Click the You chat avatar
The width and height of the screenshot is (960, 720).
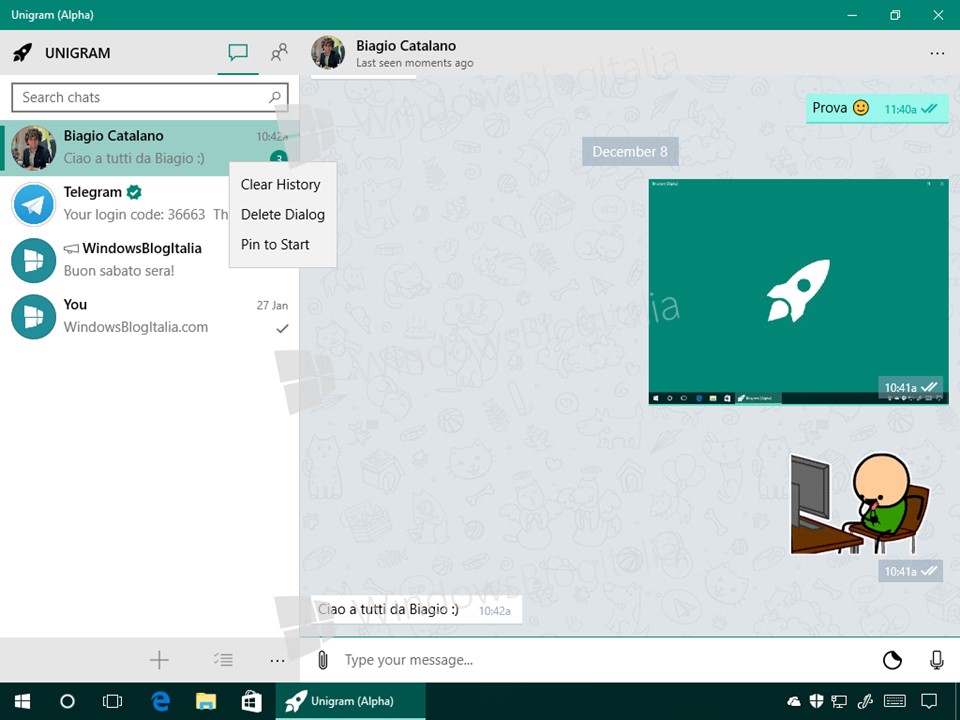click(34, 317)
